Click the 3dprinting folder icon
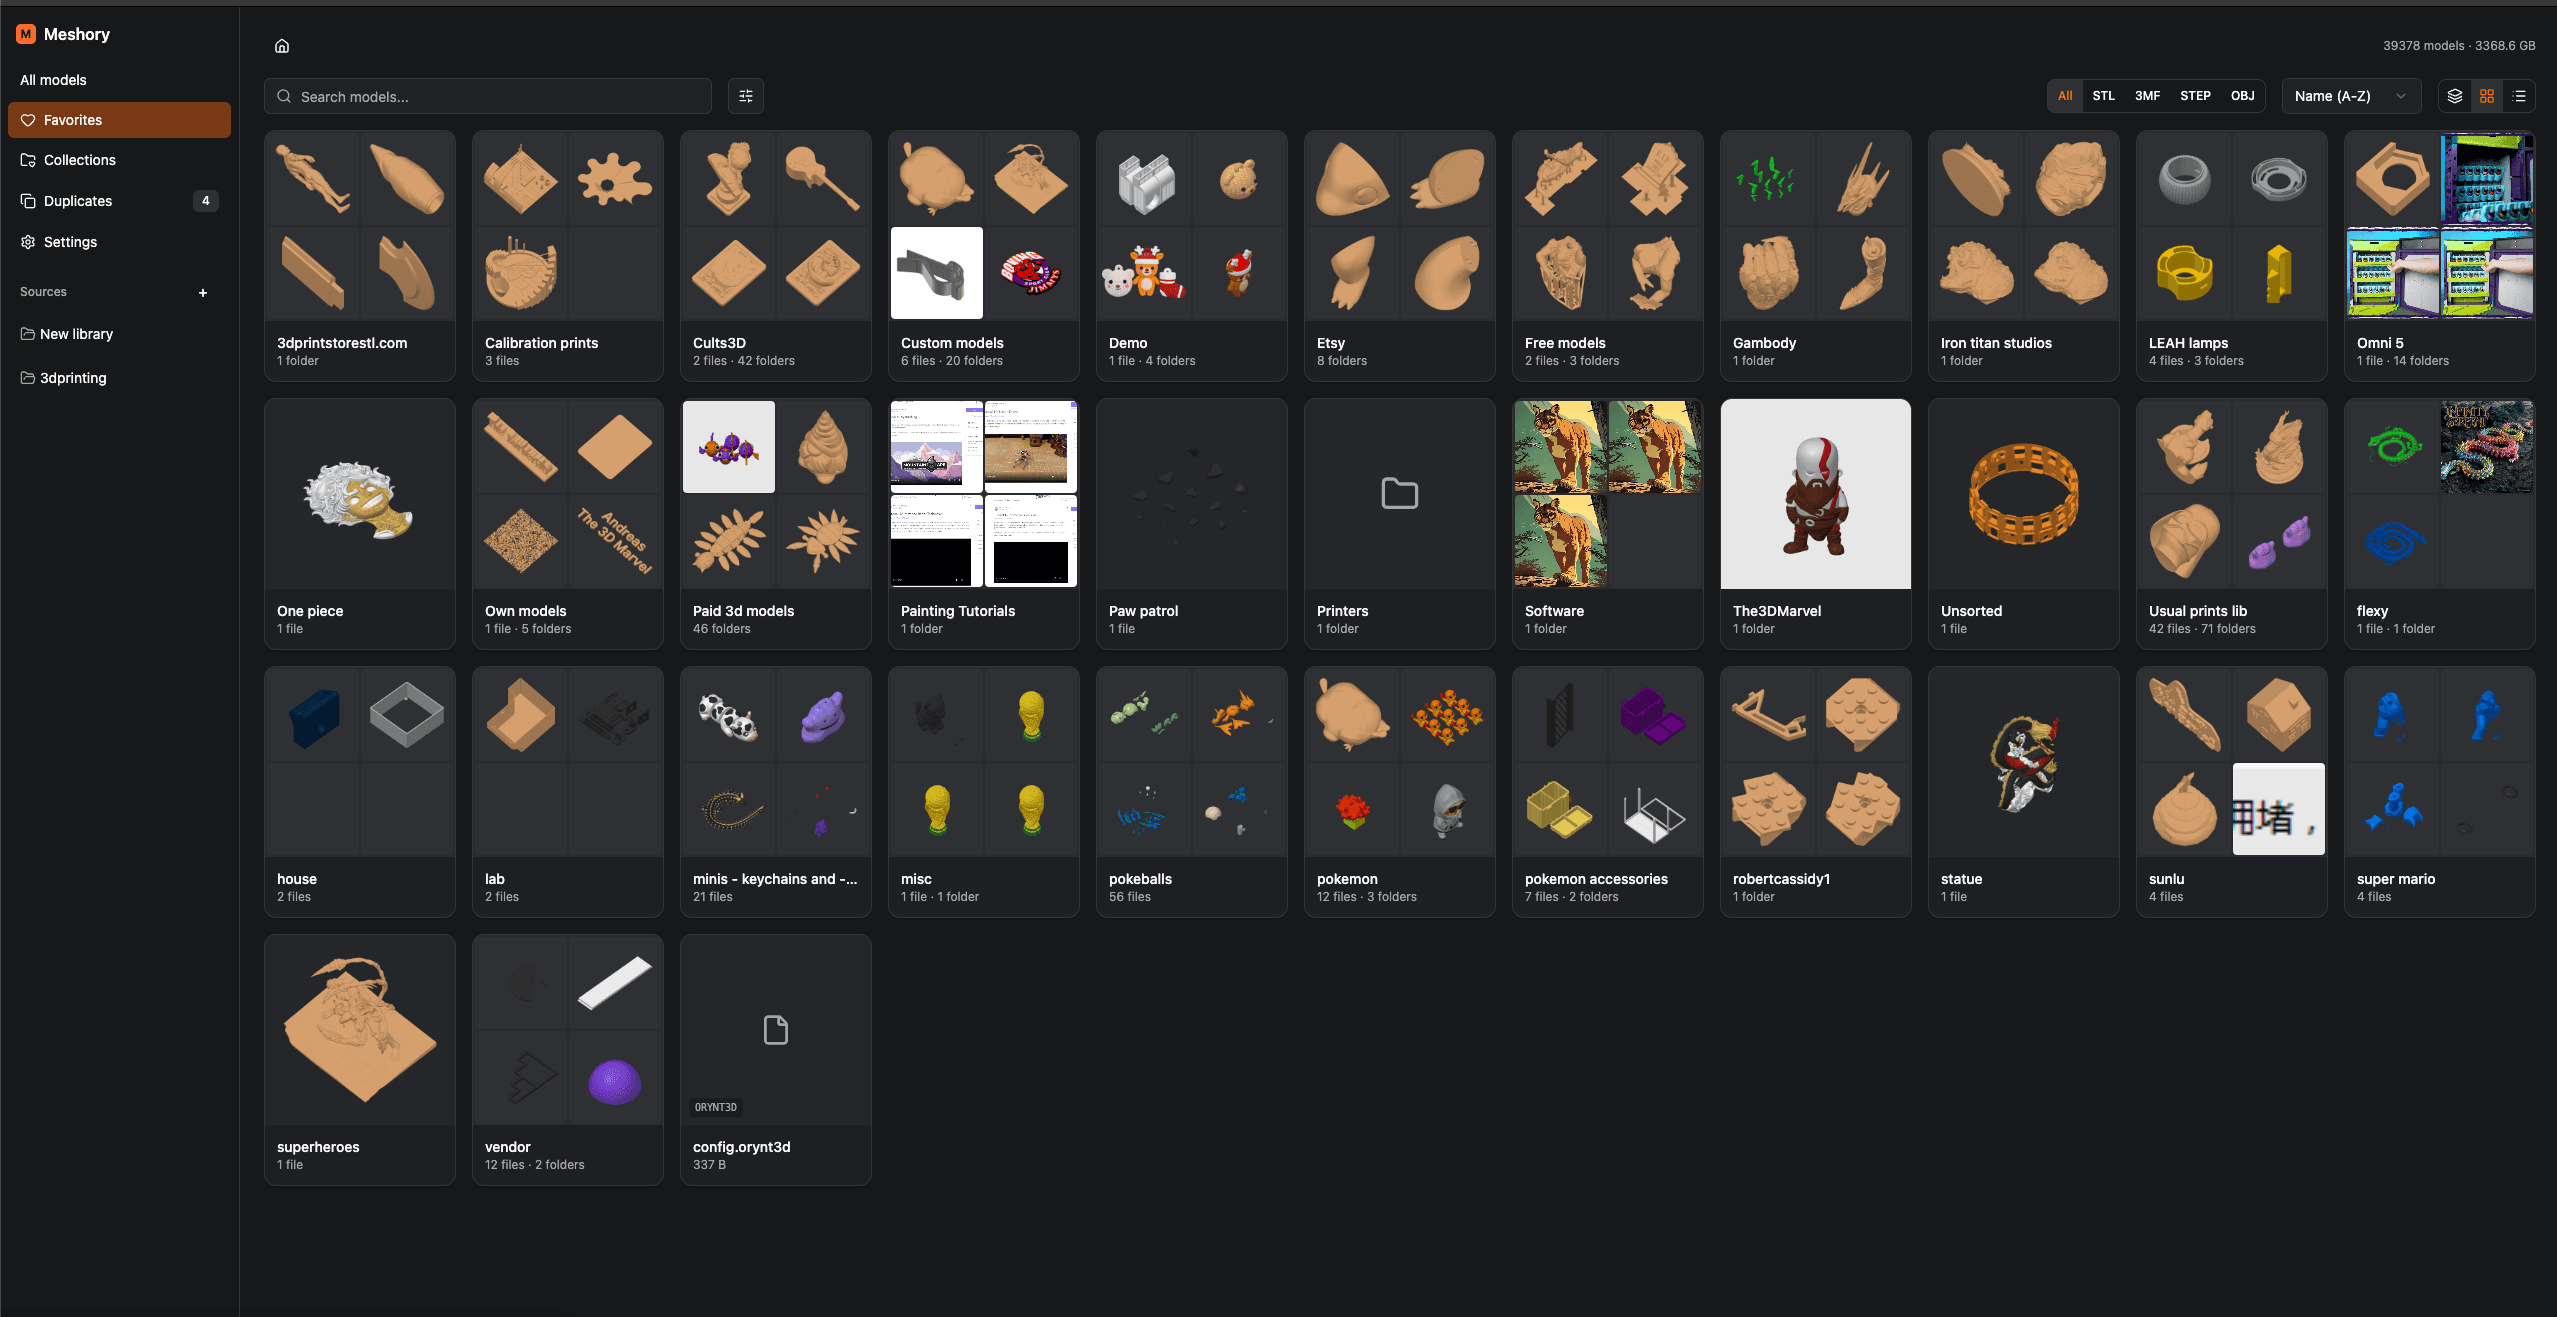This screenshot has width=2557, height=1317. point(28,378)
